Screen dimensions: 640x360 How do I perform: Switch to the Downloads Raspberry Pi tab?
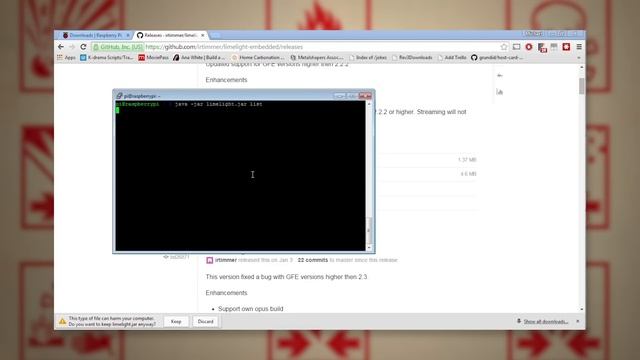point(95,36)
